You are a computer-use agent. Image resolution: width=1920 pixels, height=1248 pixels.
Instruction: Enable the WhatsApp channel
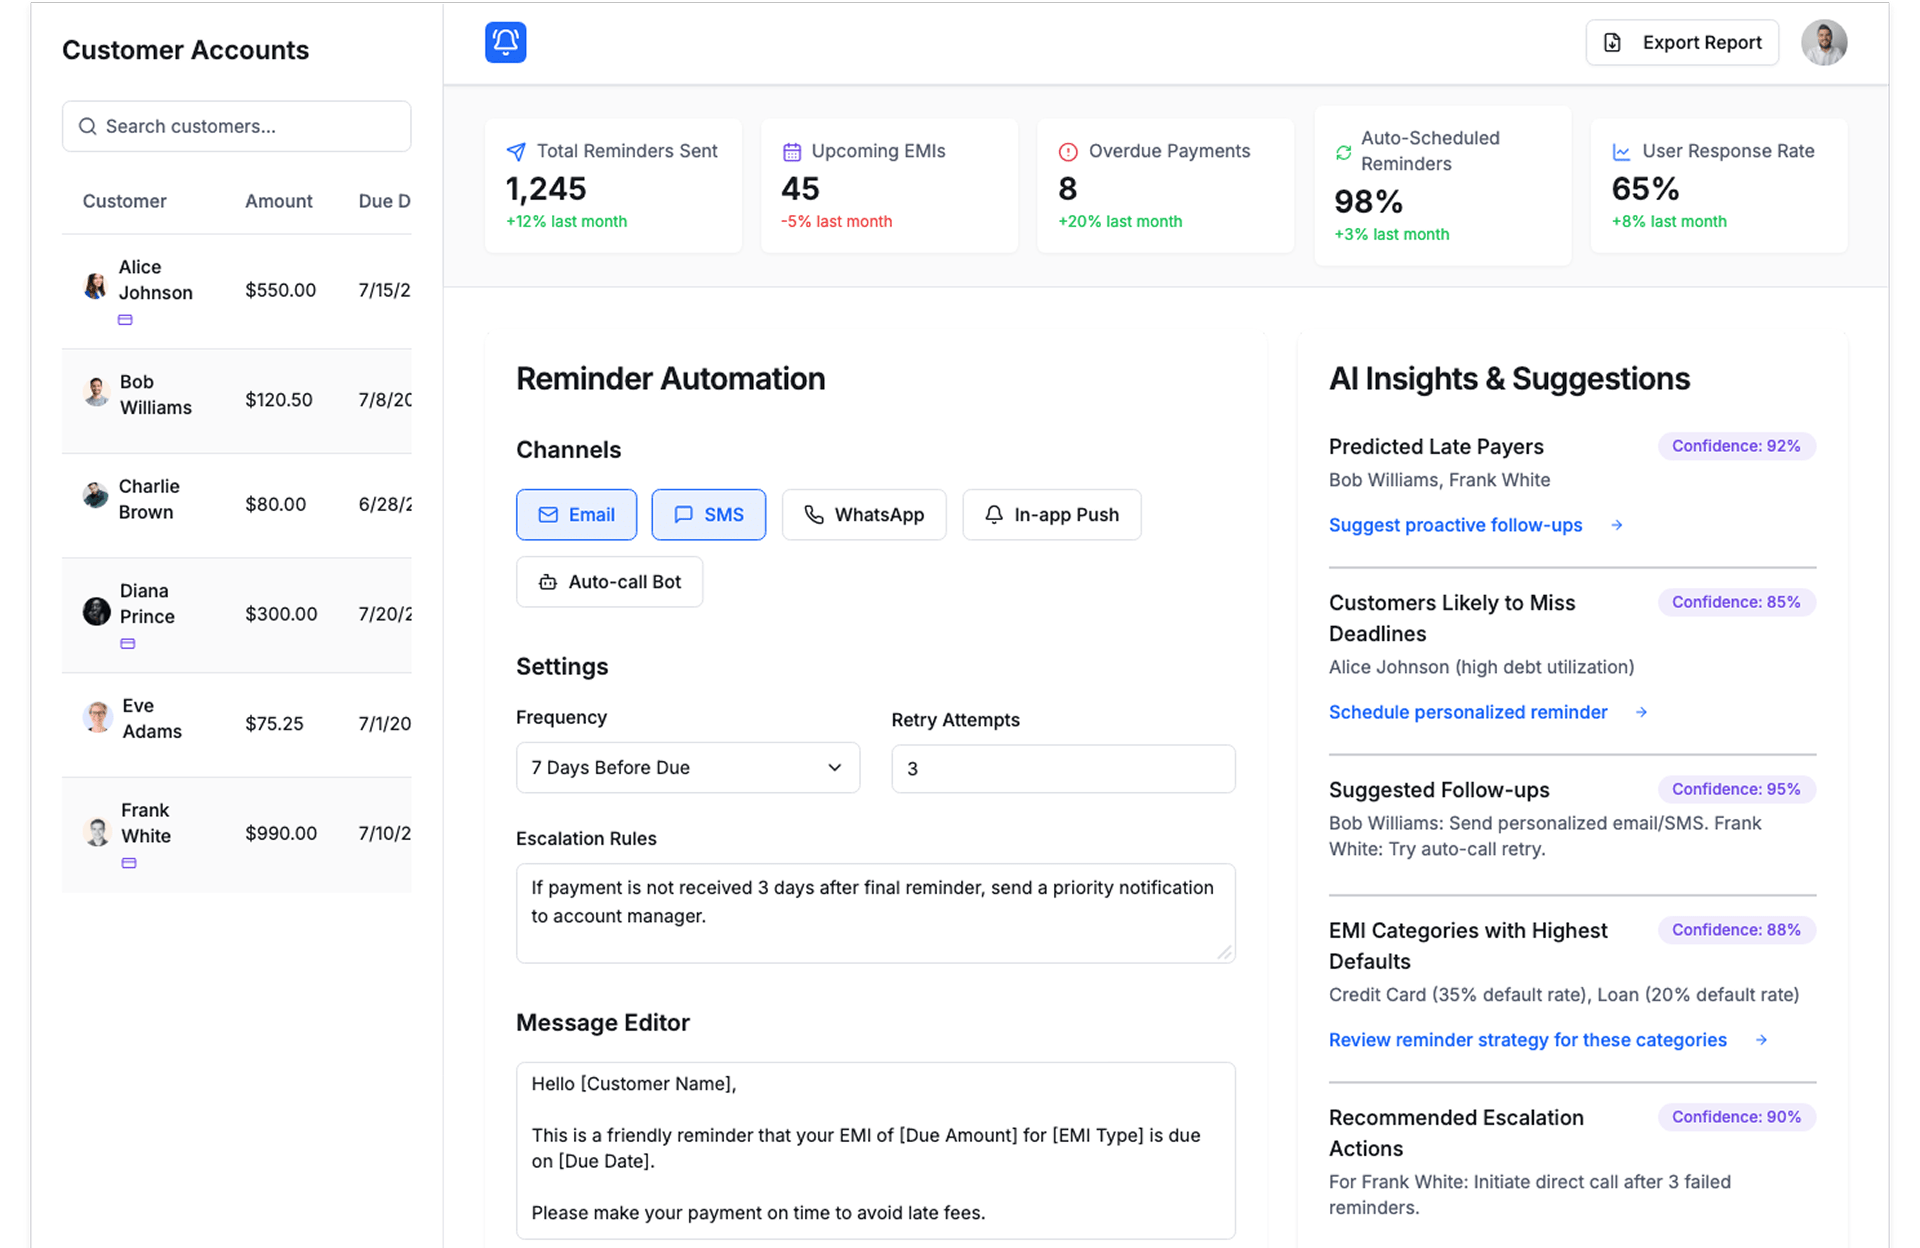click(863, 515)
